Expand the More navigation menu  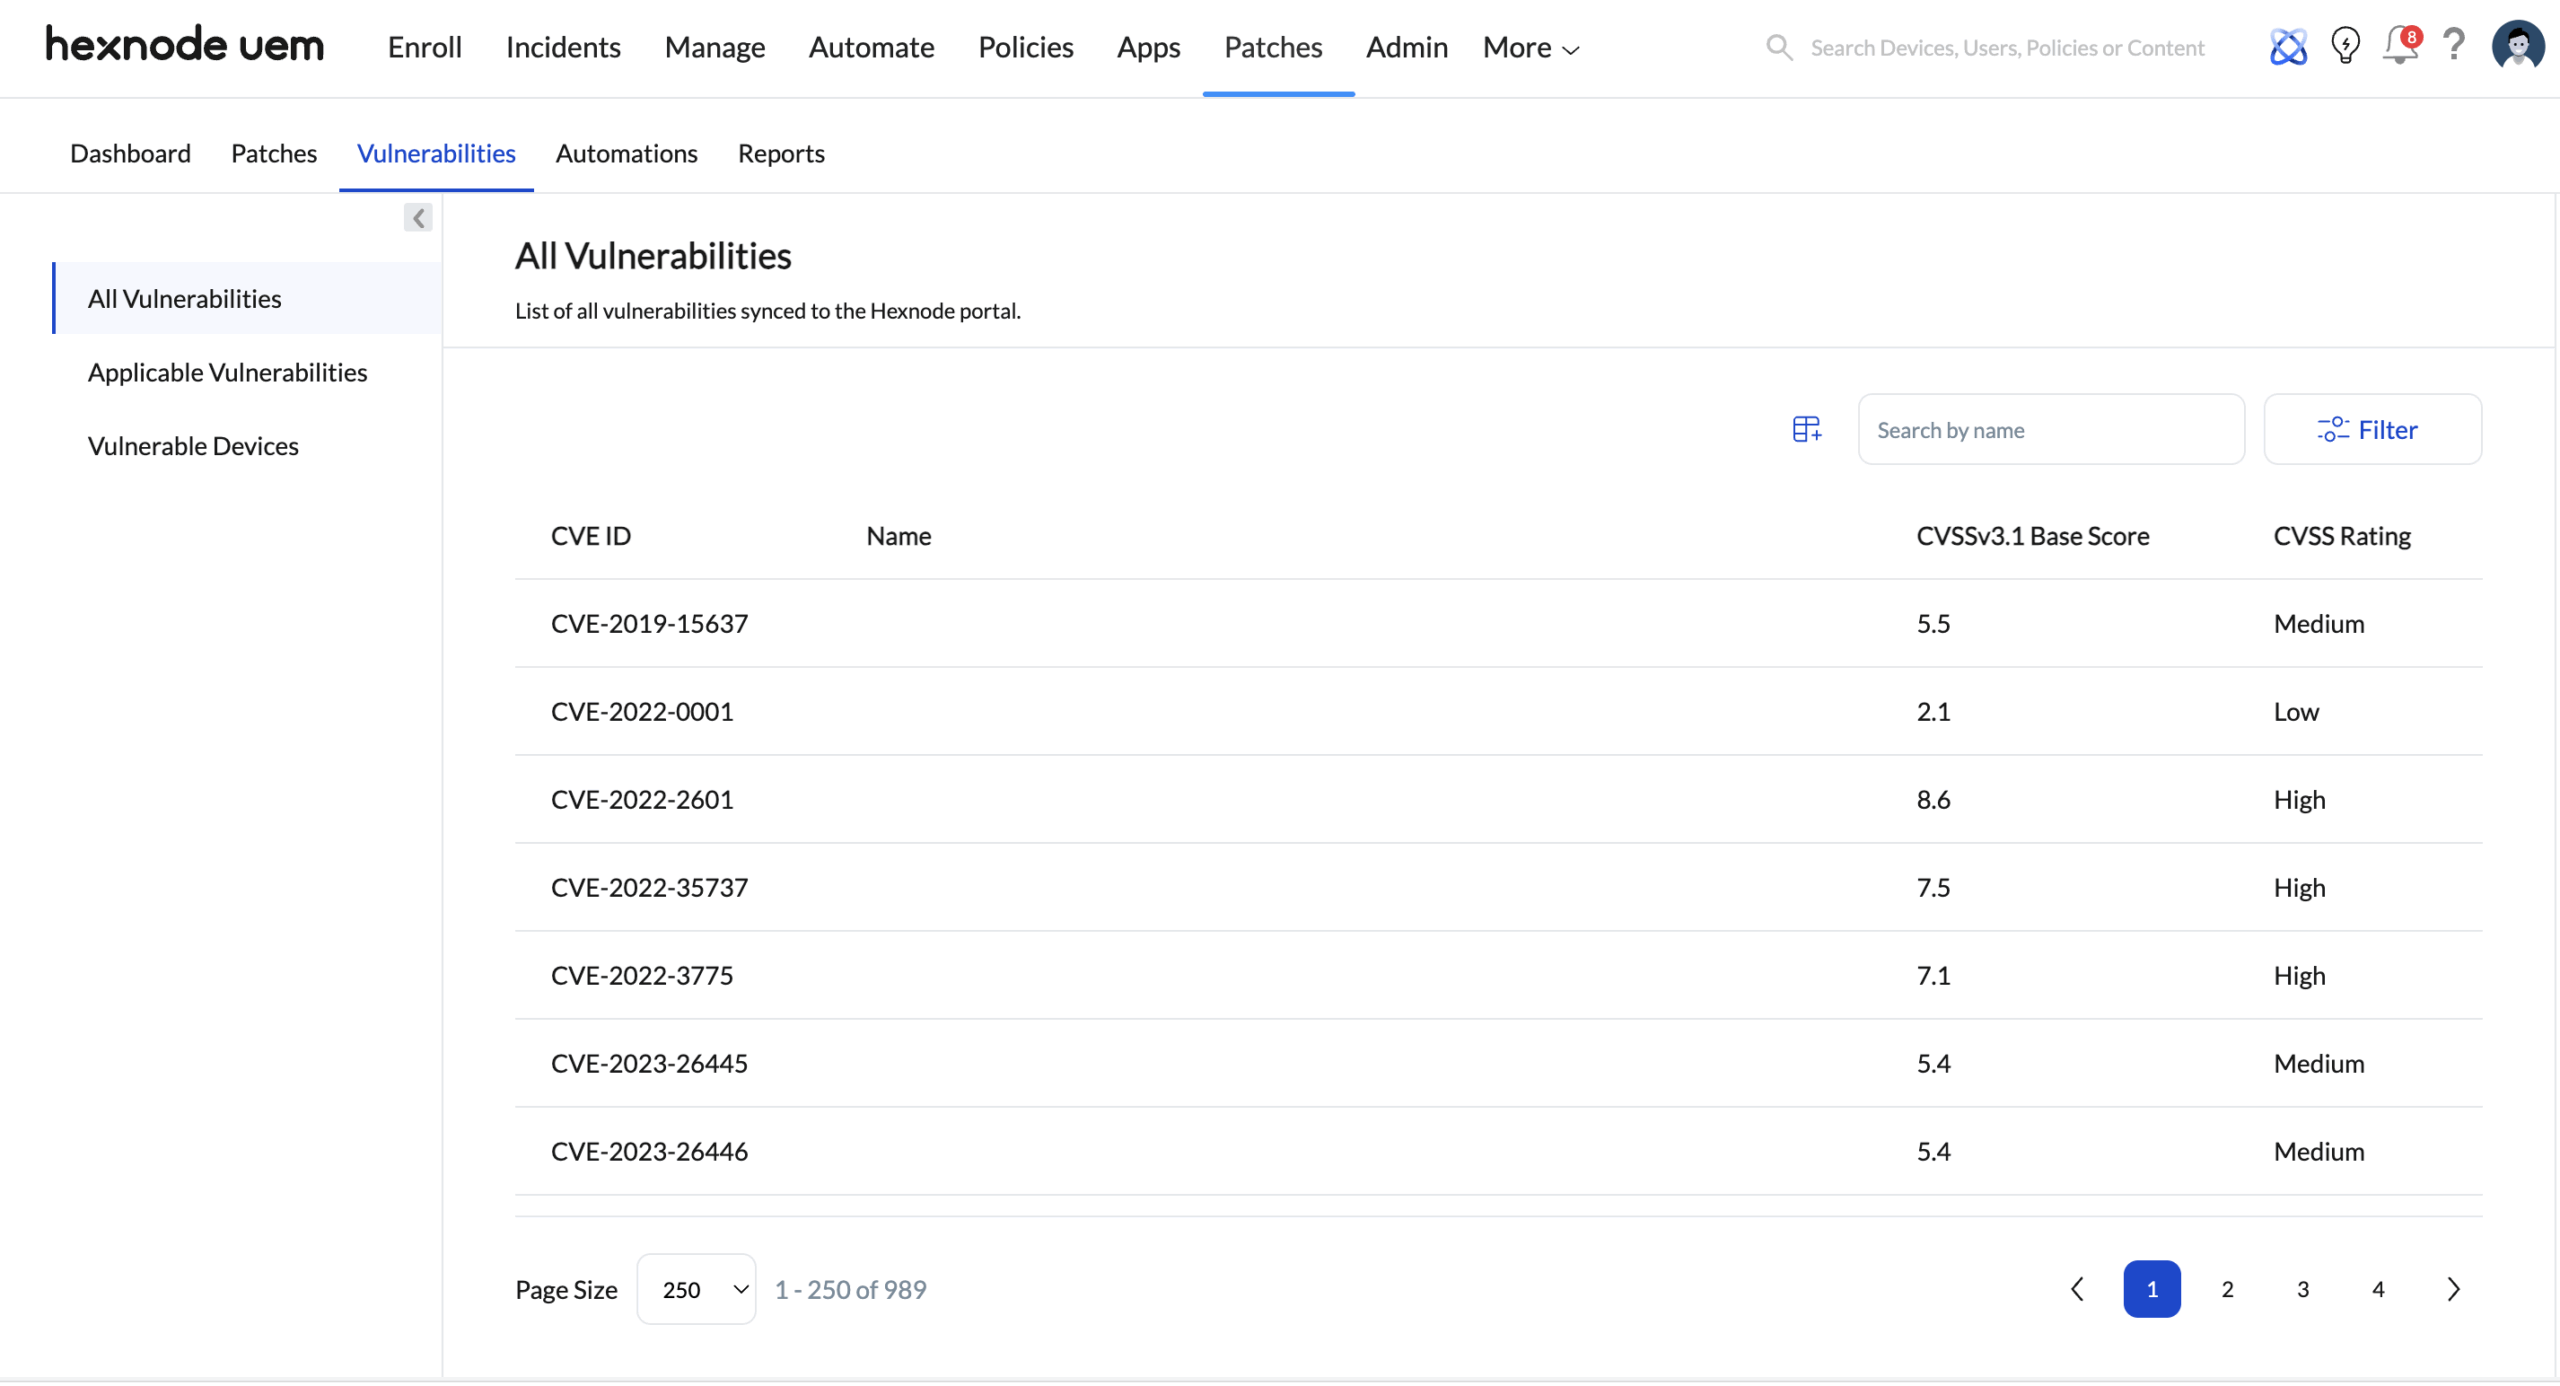click(x=1530, y=47)
